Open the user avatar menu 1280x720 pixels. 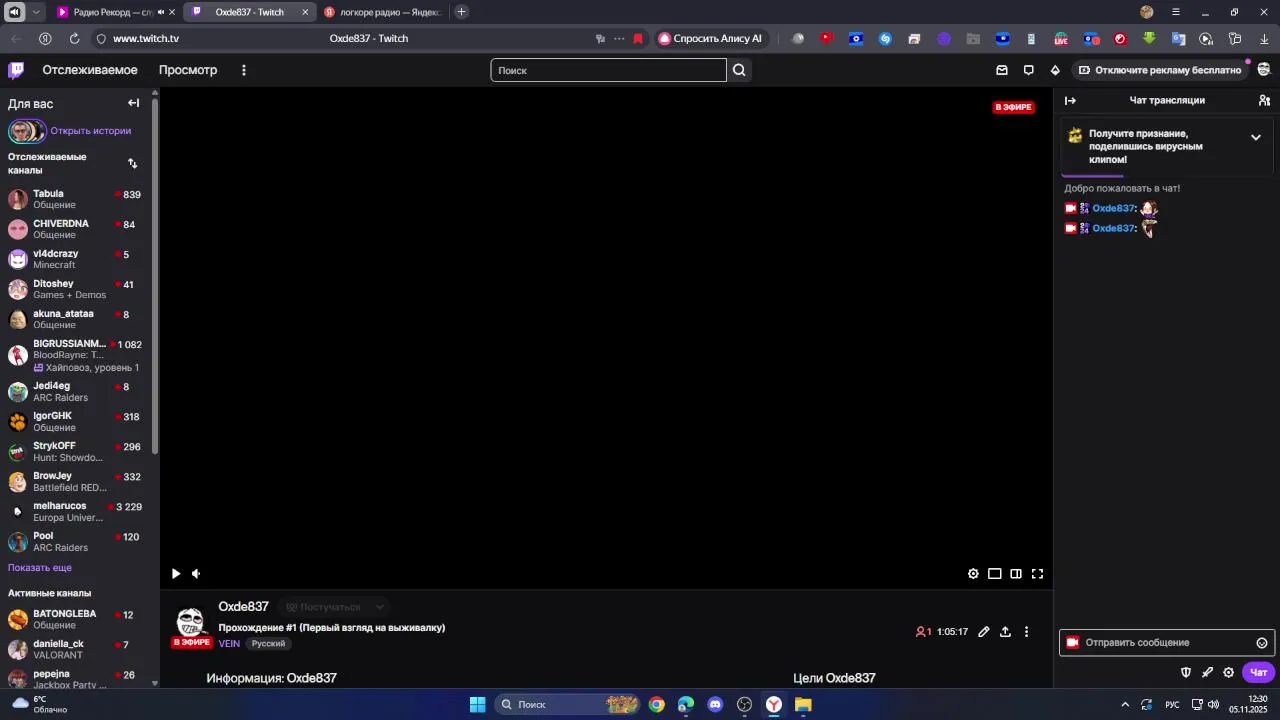pyautogui.click(x=1264, y=70)
